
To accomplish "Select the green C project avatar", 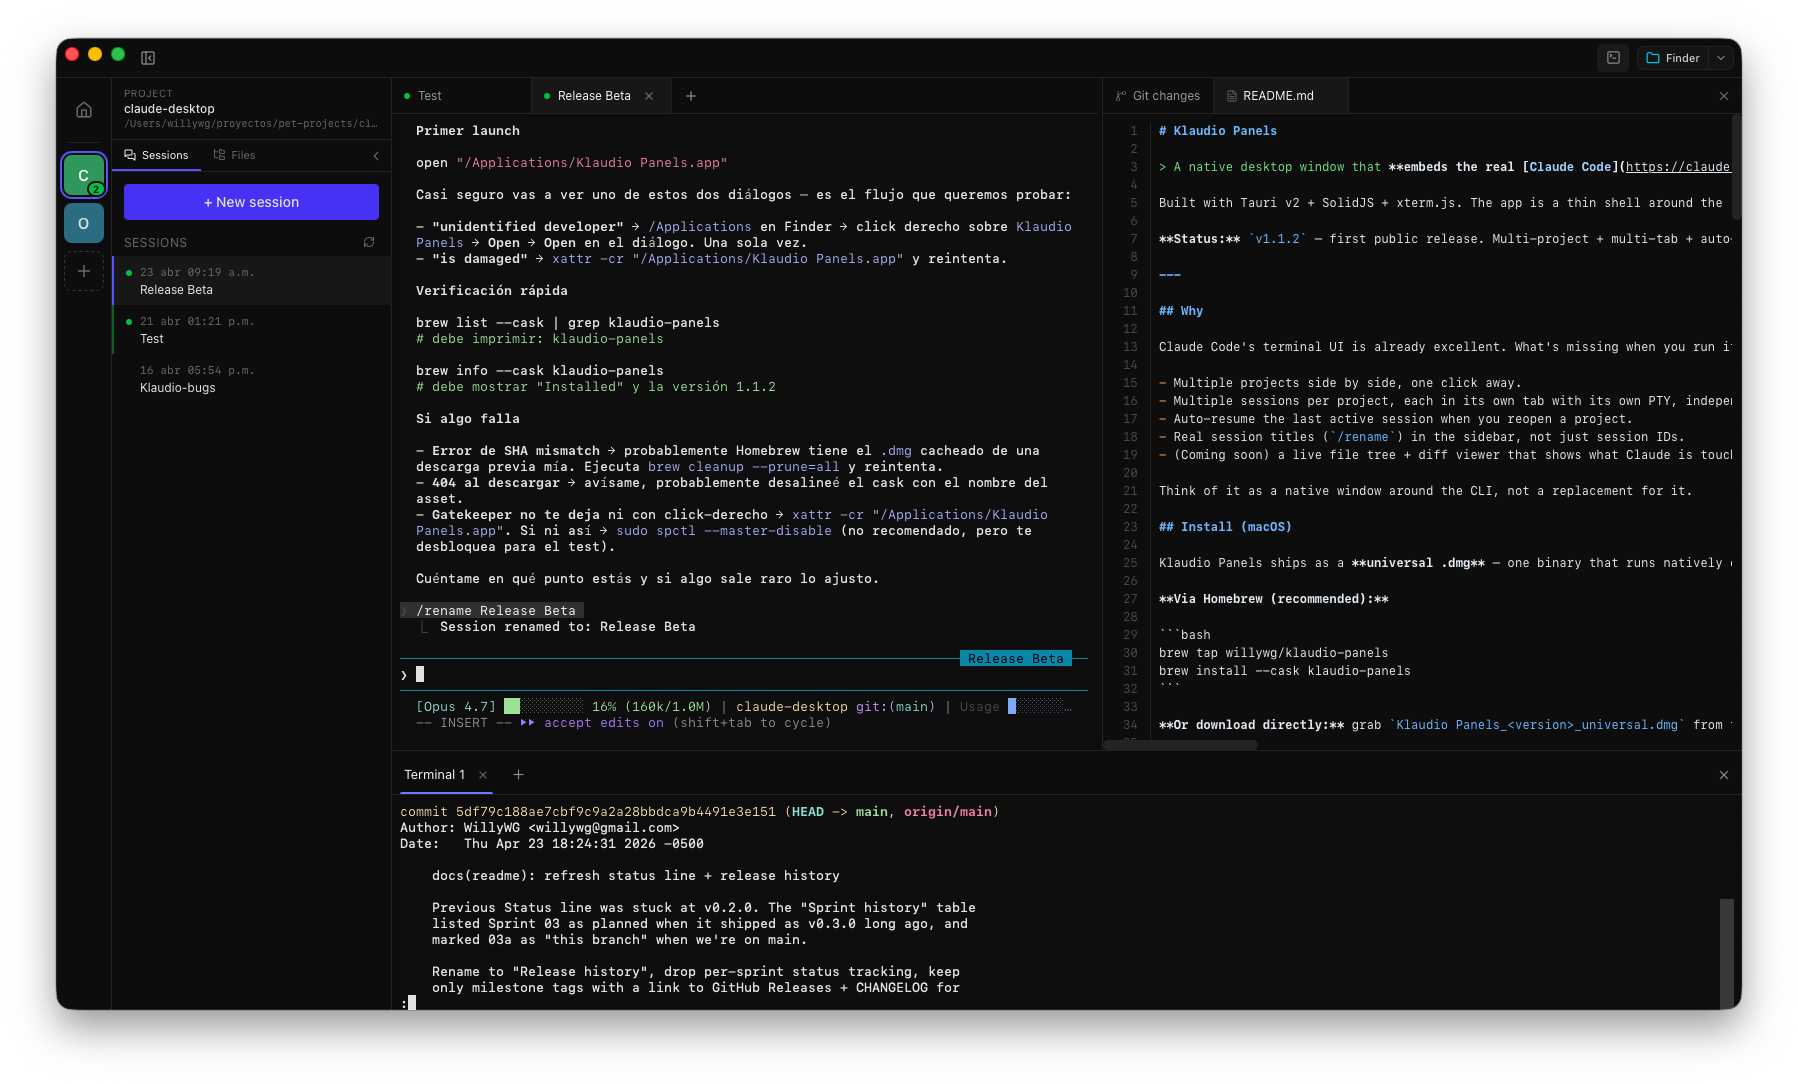I will pyautogui.click(x=84, y=175).
